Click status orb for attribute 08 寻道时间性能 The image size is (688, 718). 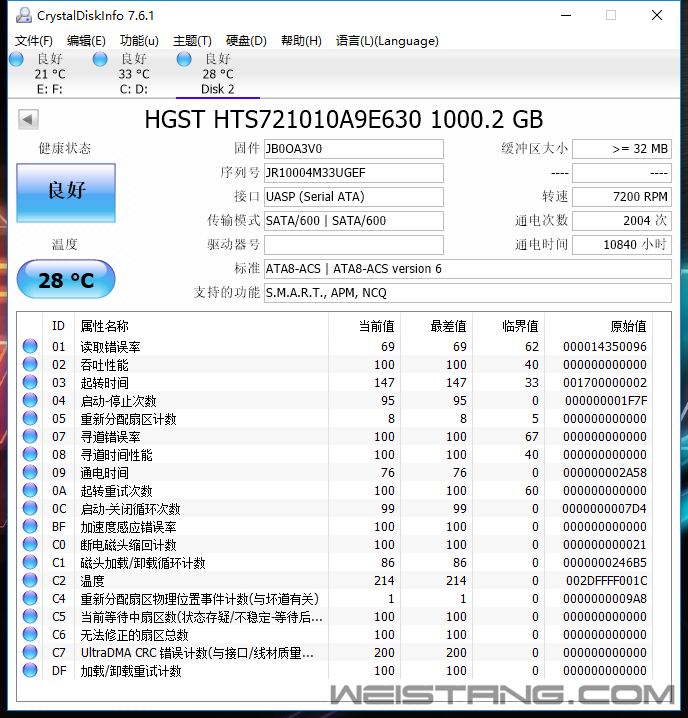tap(30, 454)
